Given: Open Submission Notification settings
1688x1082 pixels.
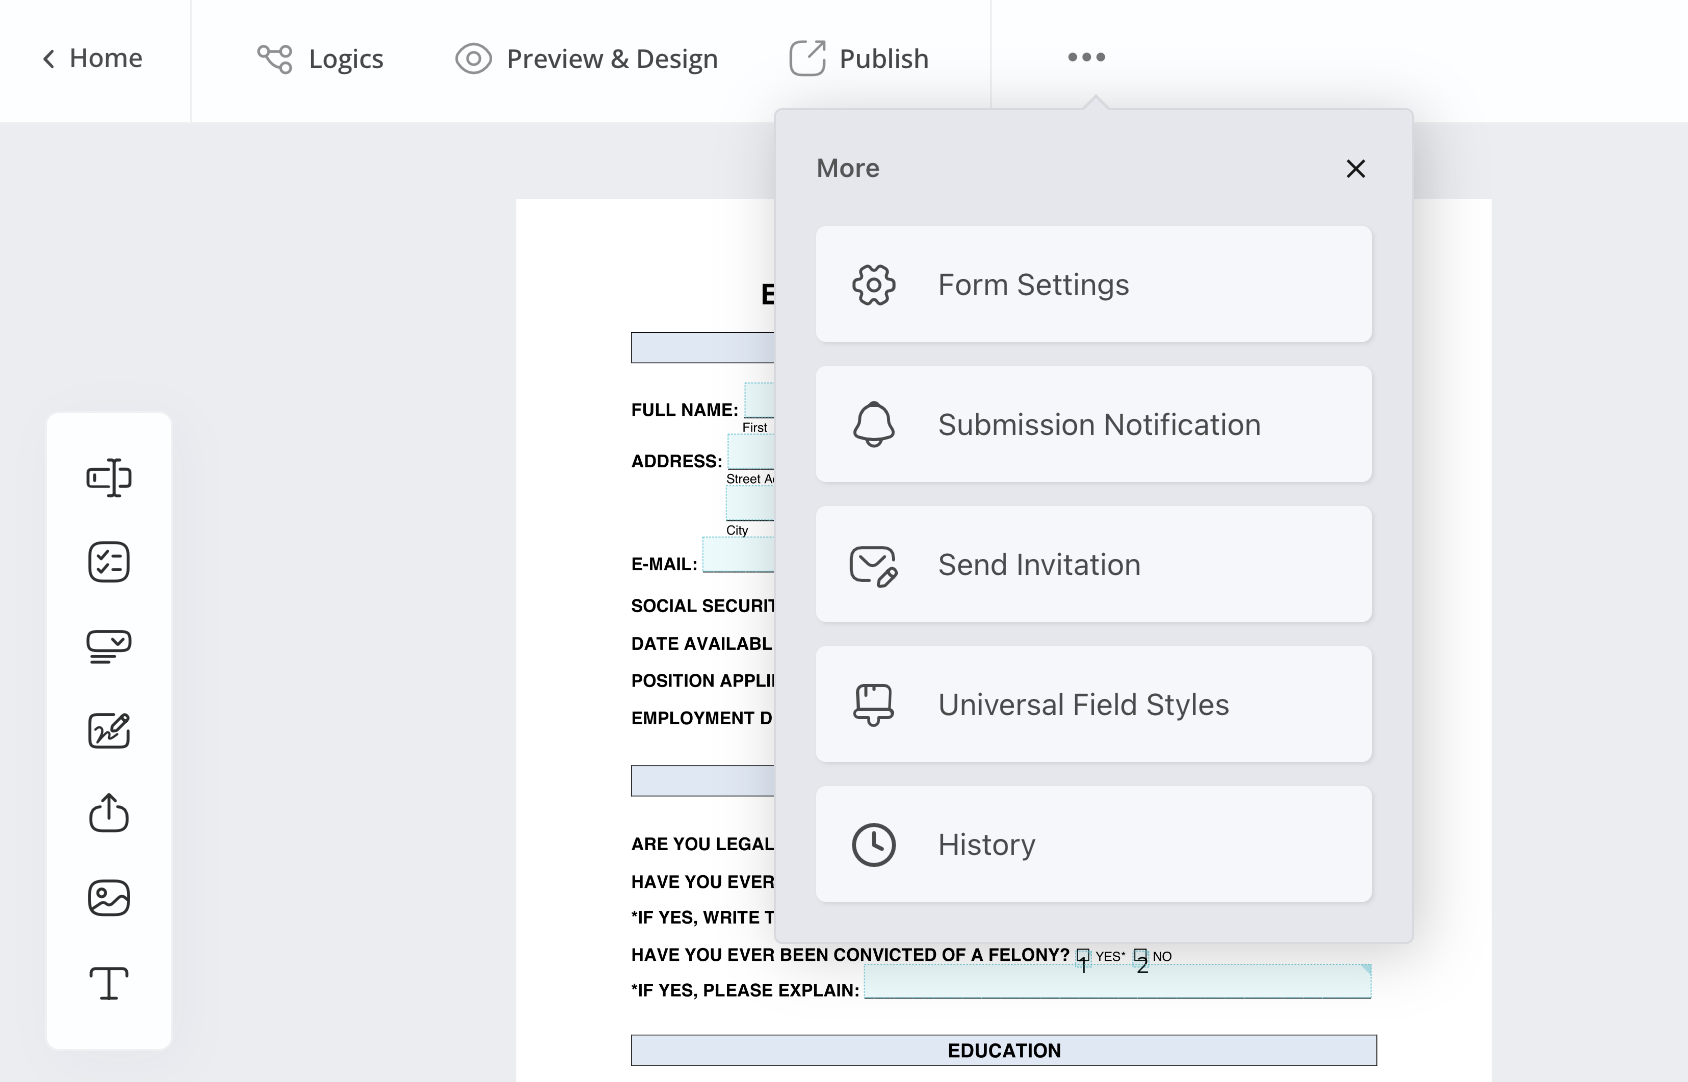Looking at the screenshot, I should click(1093, 425).
